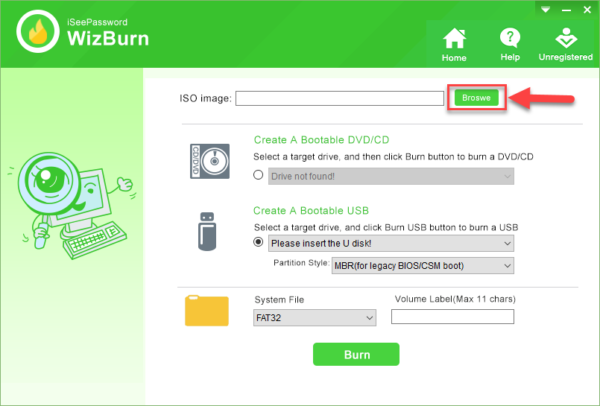Viewport: 600px width, 406px height.
Task: Open the Help icon
Action: click(x=510, y=38)
